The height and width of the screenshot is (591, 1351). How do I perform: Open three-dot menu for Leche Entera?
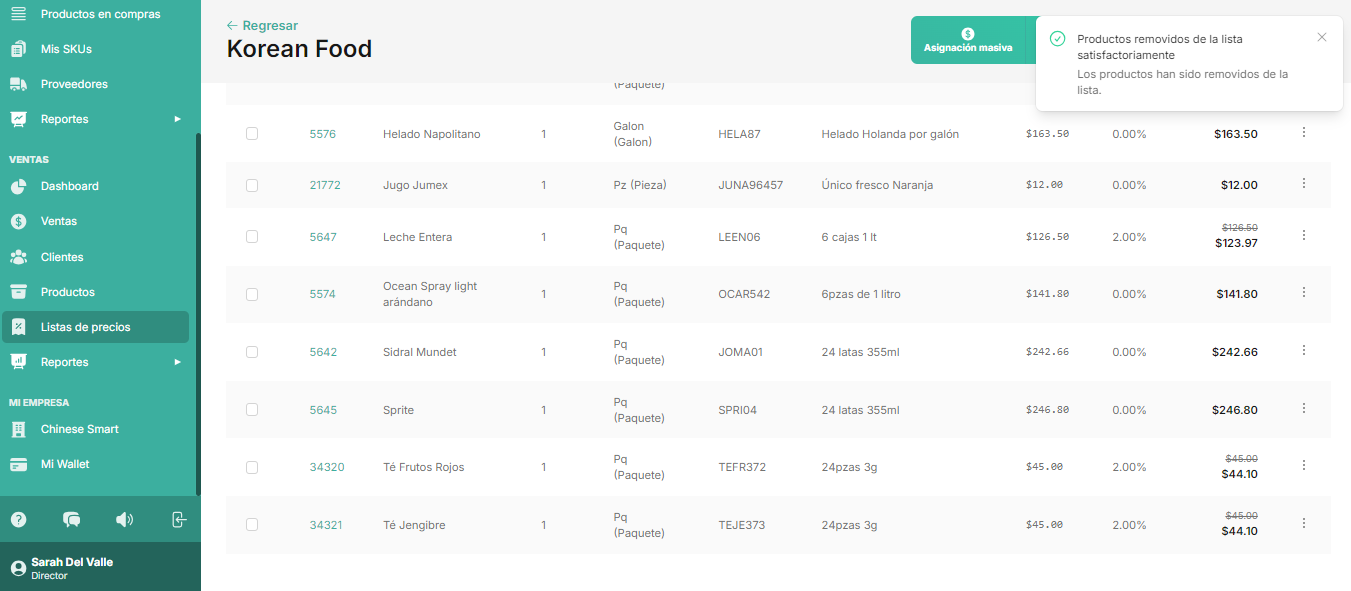1303,235
